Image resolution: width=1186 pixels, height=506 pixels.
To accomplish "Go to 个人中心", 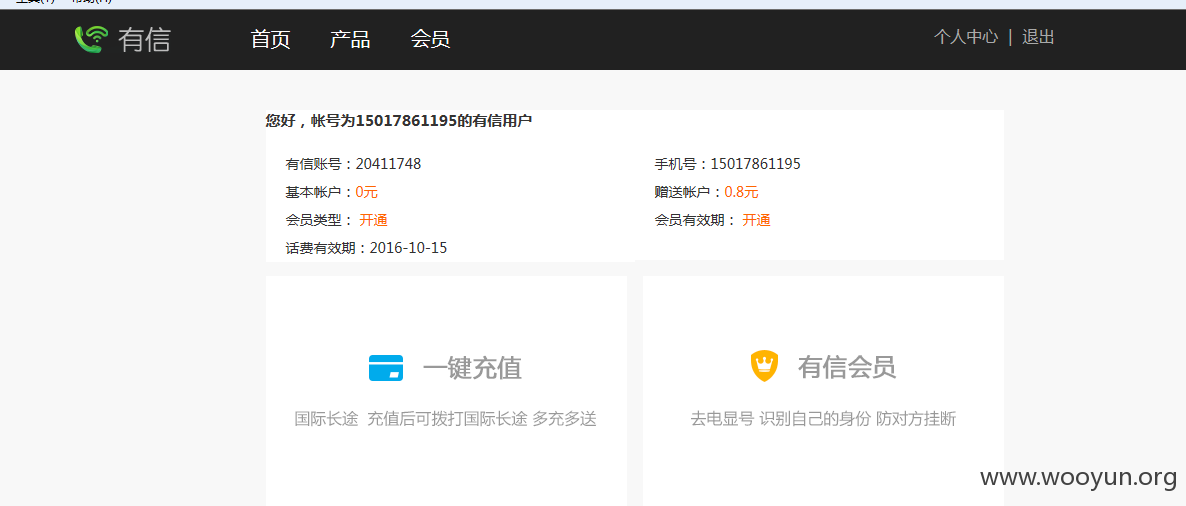I will pos(966,37).
